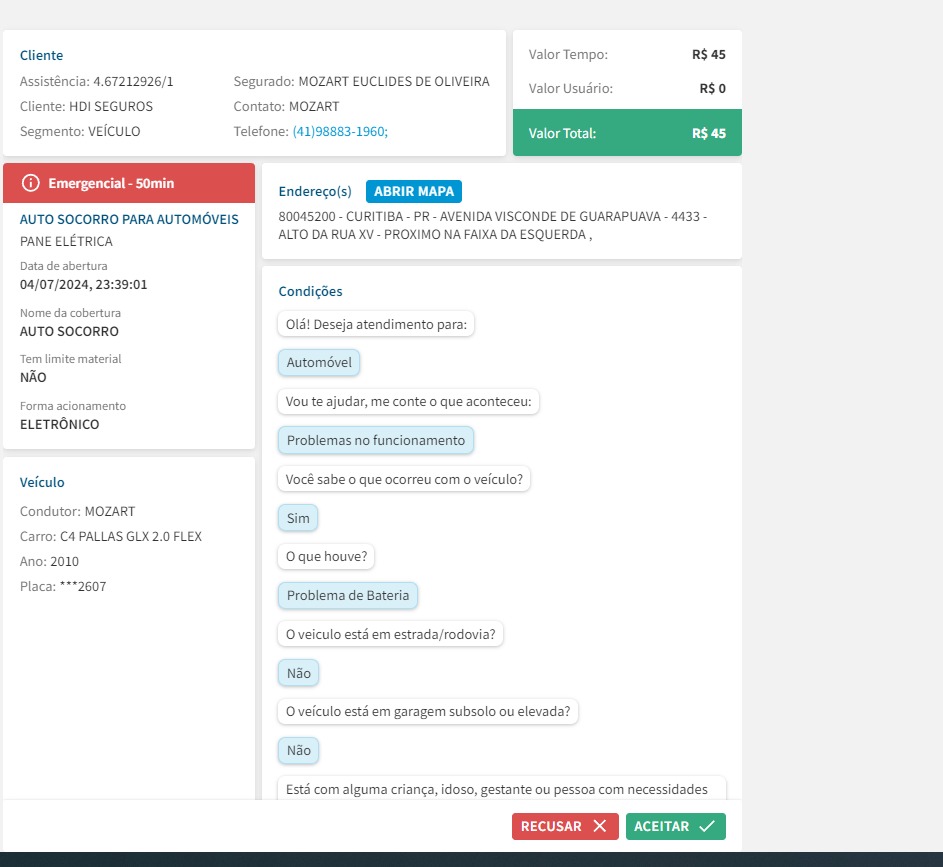Open the map with ABRIR MAPA
The width and height of the screenshot is (943, 867).
click(x=414, y=191)
